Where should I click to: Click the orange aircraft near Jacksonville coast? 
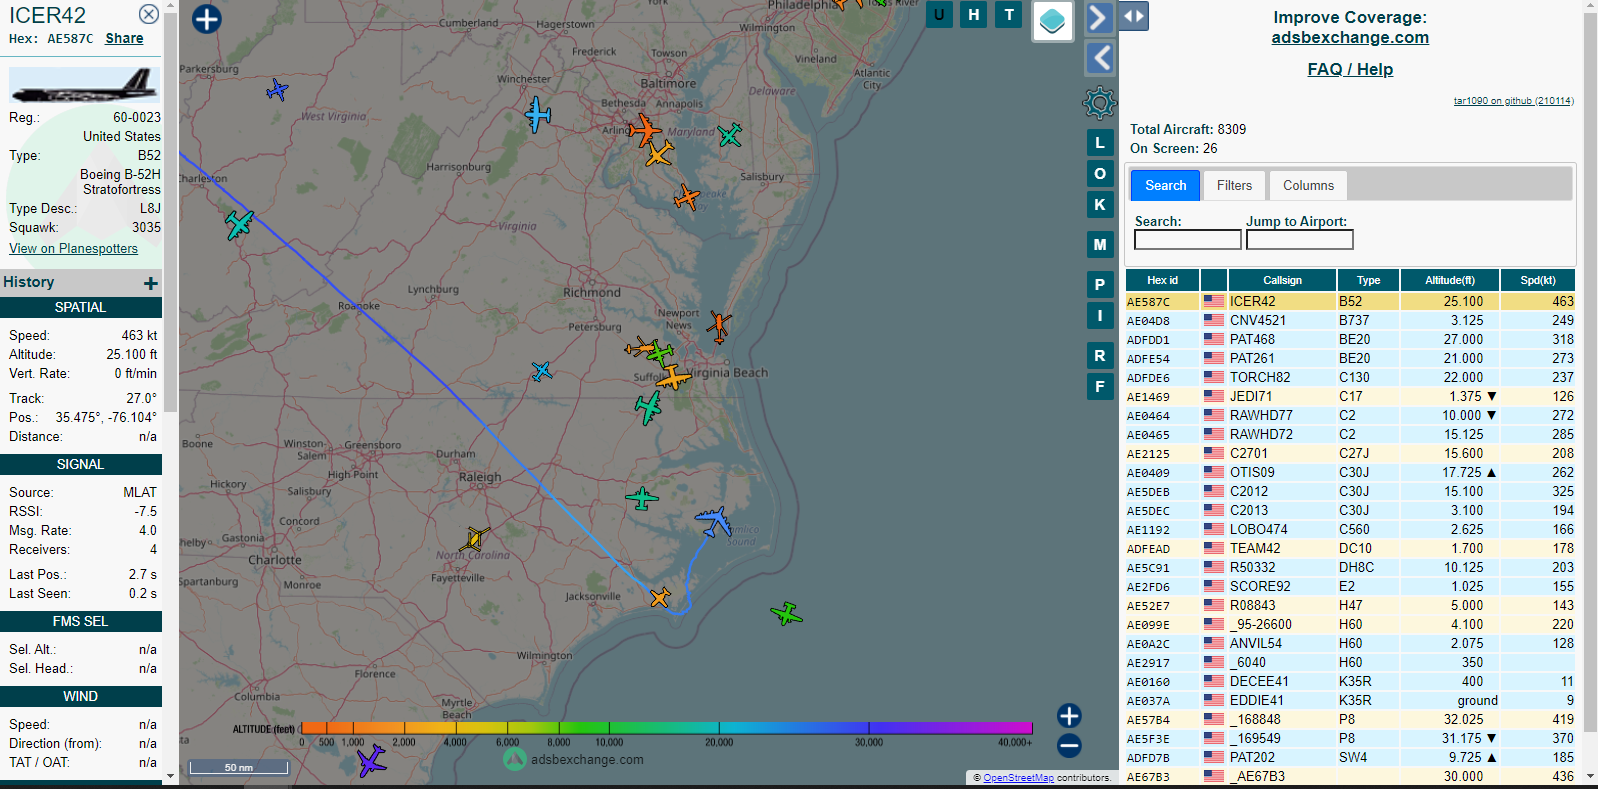[660, 598]
